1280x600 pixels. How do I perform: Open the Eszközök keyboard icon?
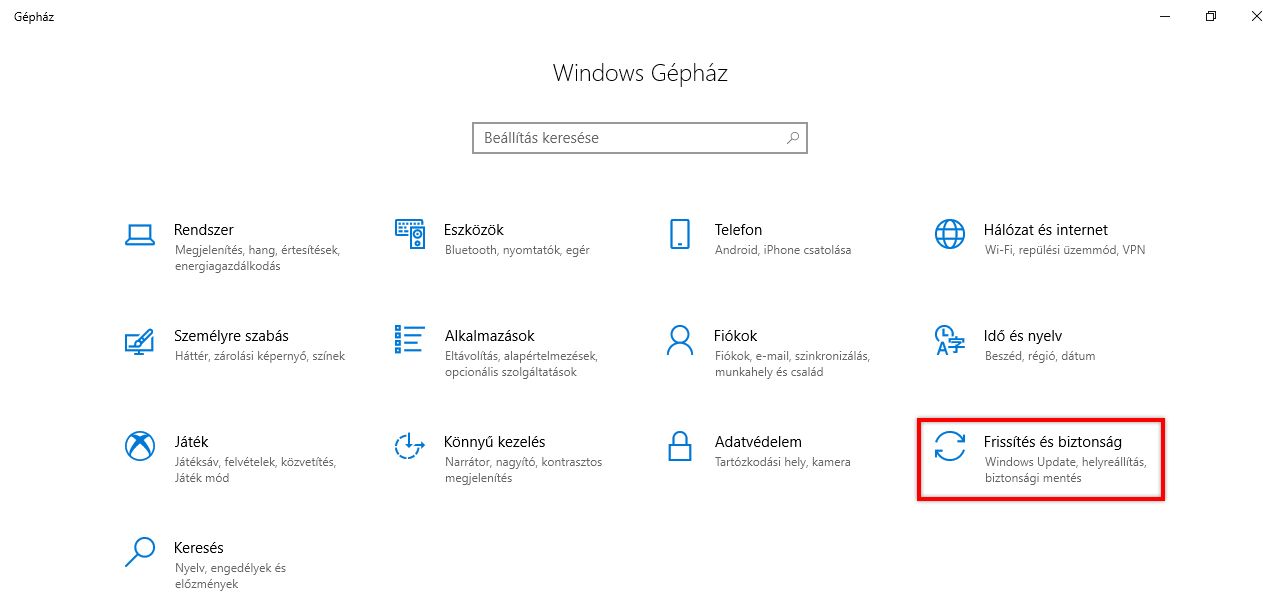(410, 234)
